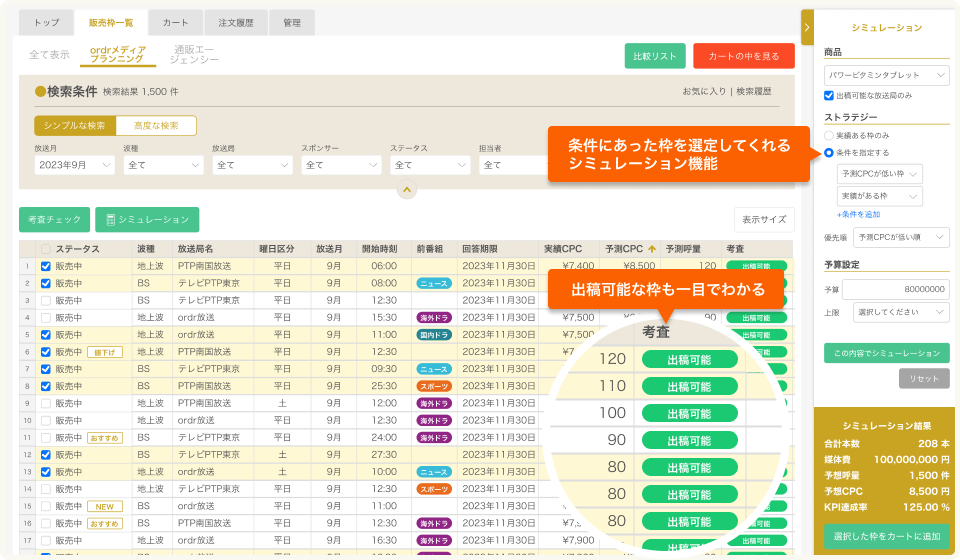The height and width of the screenshot is (560, 960).
Task: Uncheck 出稿可能な放送局のみ checkbox
Action: 828,95
